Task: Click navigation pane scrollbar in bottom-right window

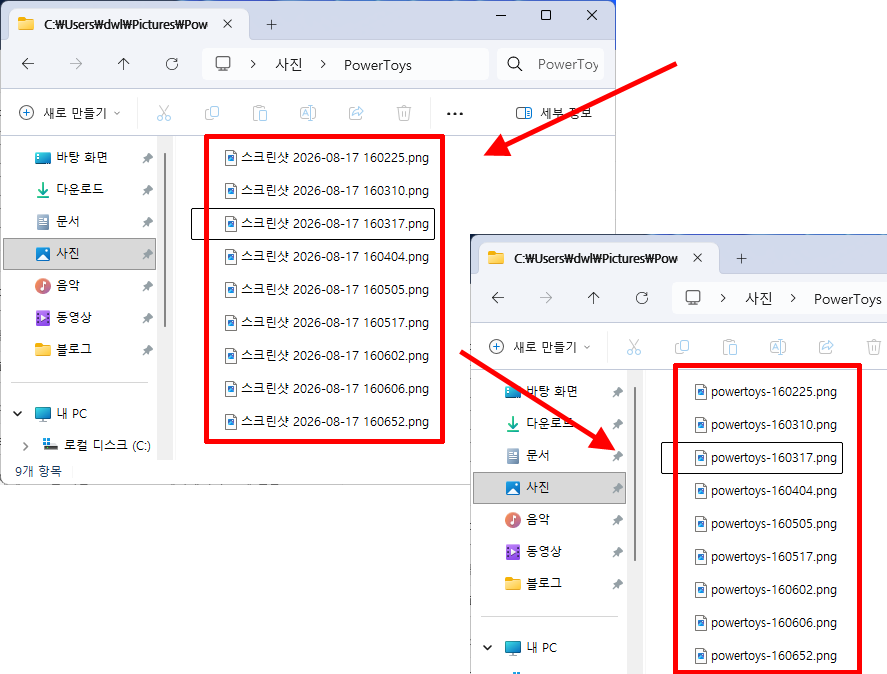Action: (635, 474)
